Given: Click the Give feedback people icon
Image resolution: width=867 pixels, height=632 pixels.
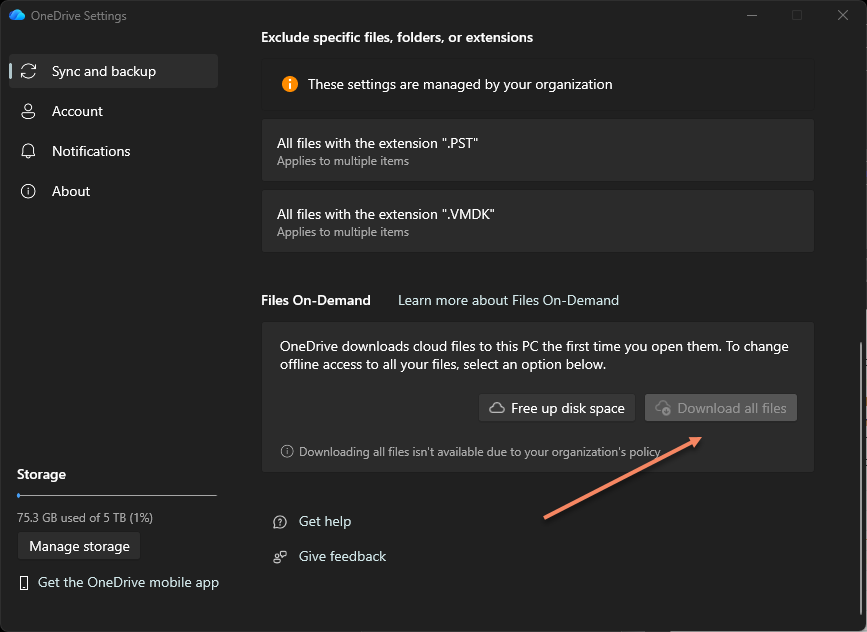Looking at the screenshot, I should point(280,557).
